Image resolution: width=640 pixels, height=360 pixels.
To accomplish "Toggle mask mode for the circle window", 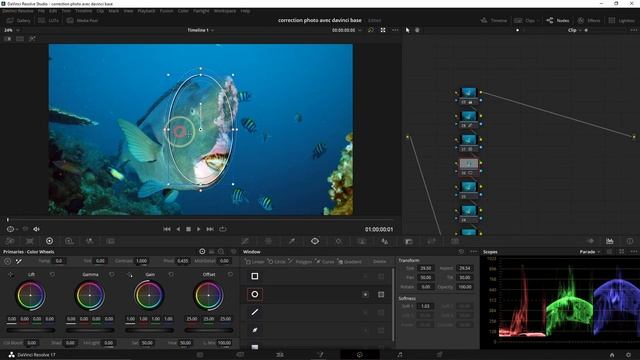I will [381, 294].
